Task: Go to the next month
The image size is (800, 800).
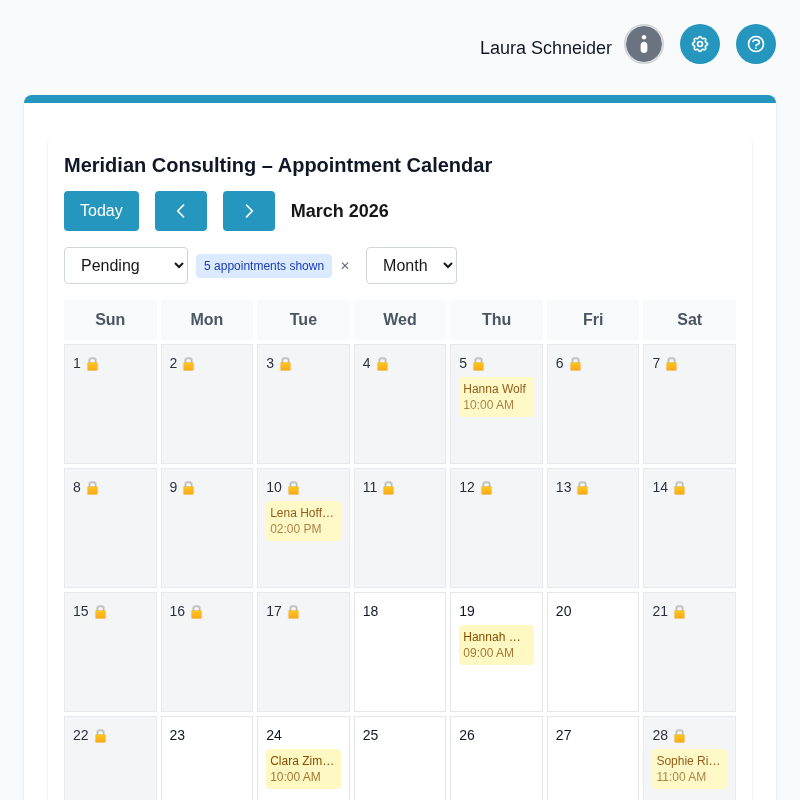Action: pos(249,211)
